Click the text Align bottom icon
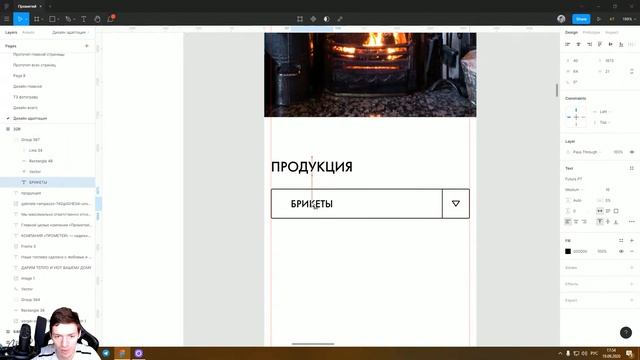The image size is (640, 360). (616, 222)
